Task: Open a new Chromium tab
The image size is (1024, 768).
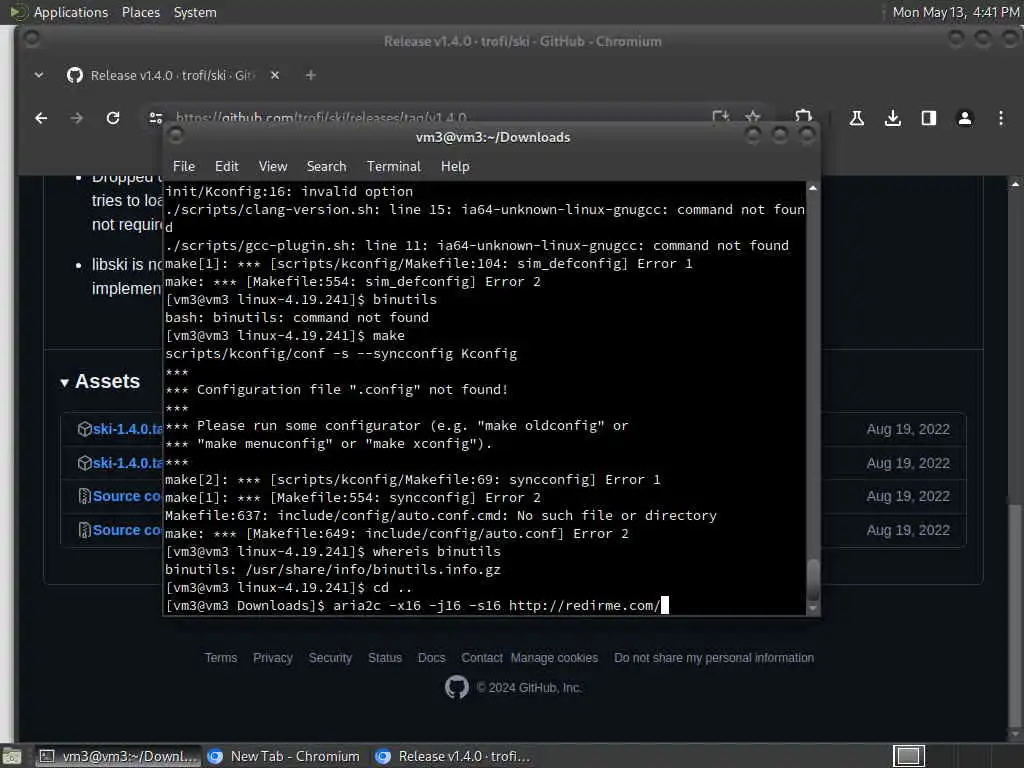Action: [x=311, y=75]
